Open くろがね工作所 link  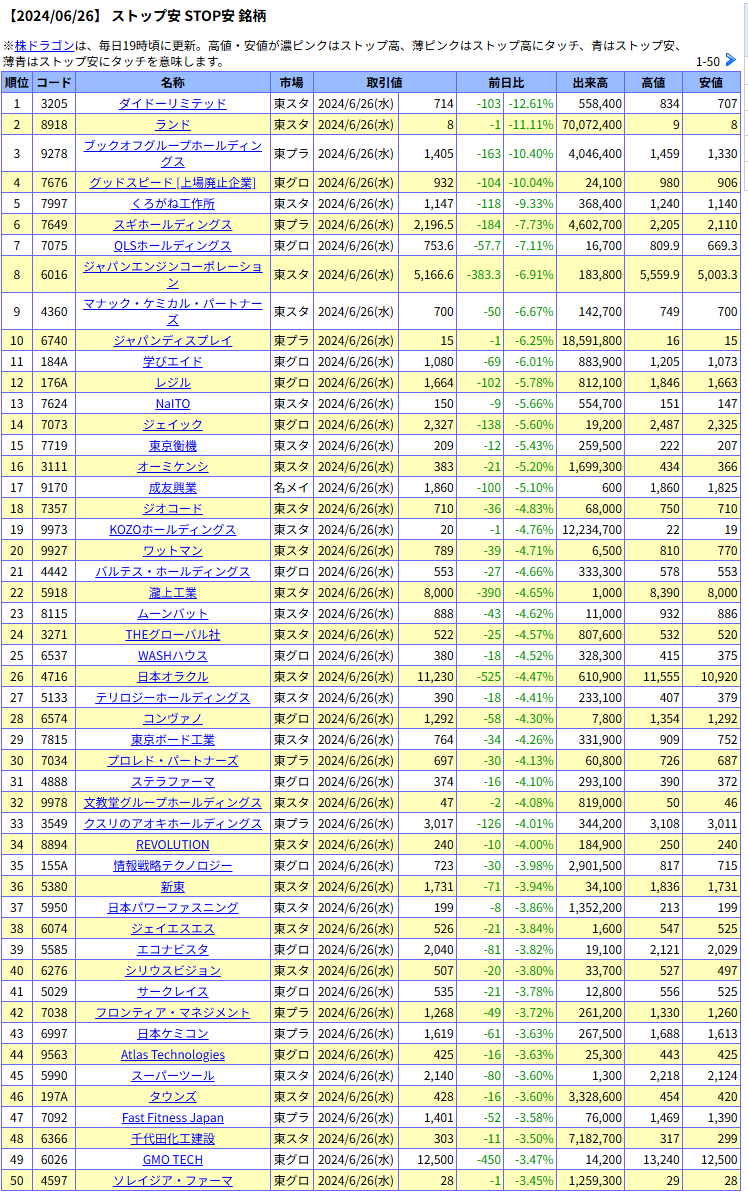click(x=172, y=203)
